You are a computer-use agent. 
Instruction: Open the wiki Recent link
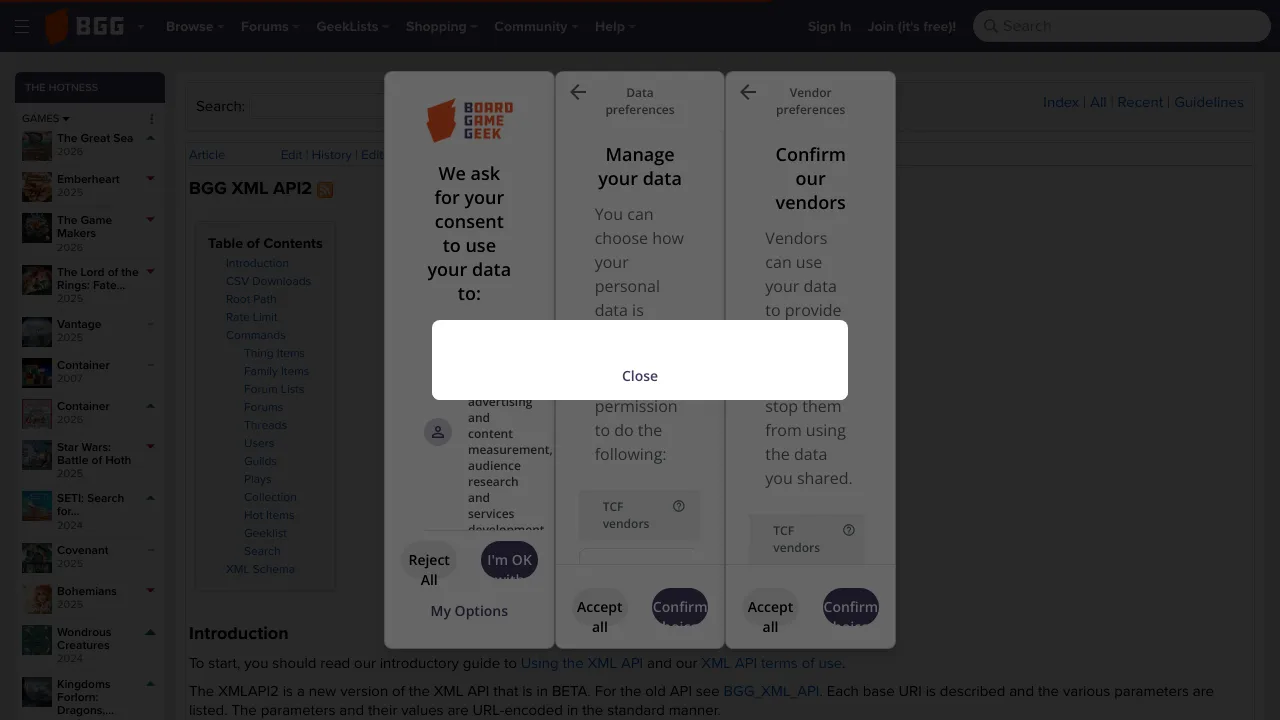pos(1140,102)
